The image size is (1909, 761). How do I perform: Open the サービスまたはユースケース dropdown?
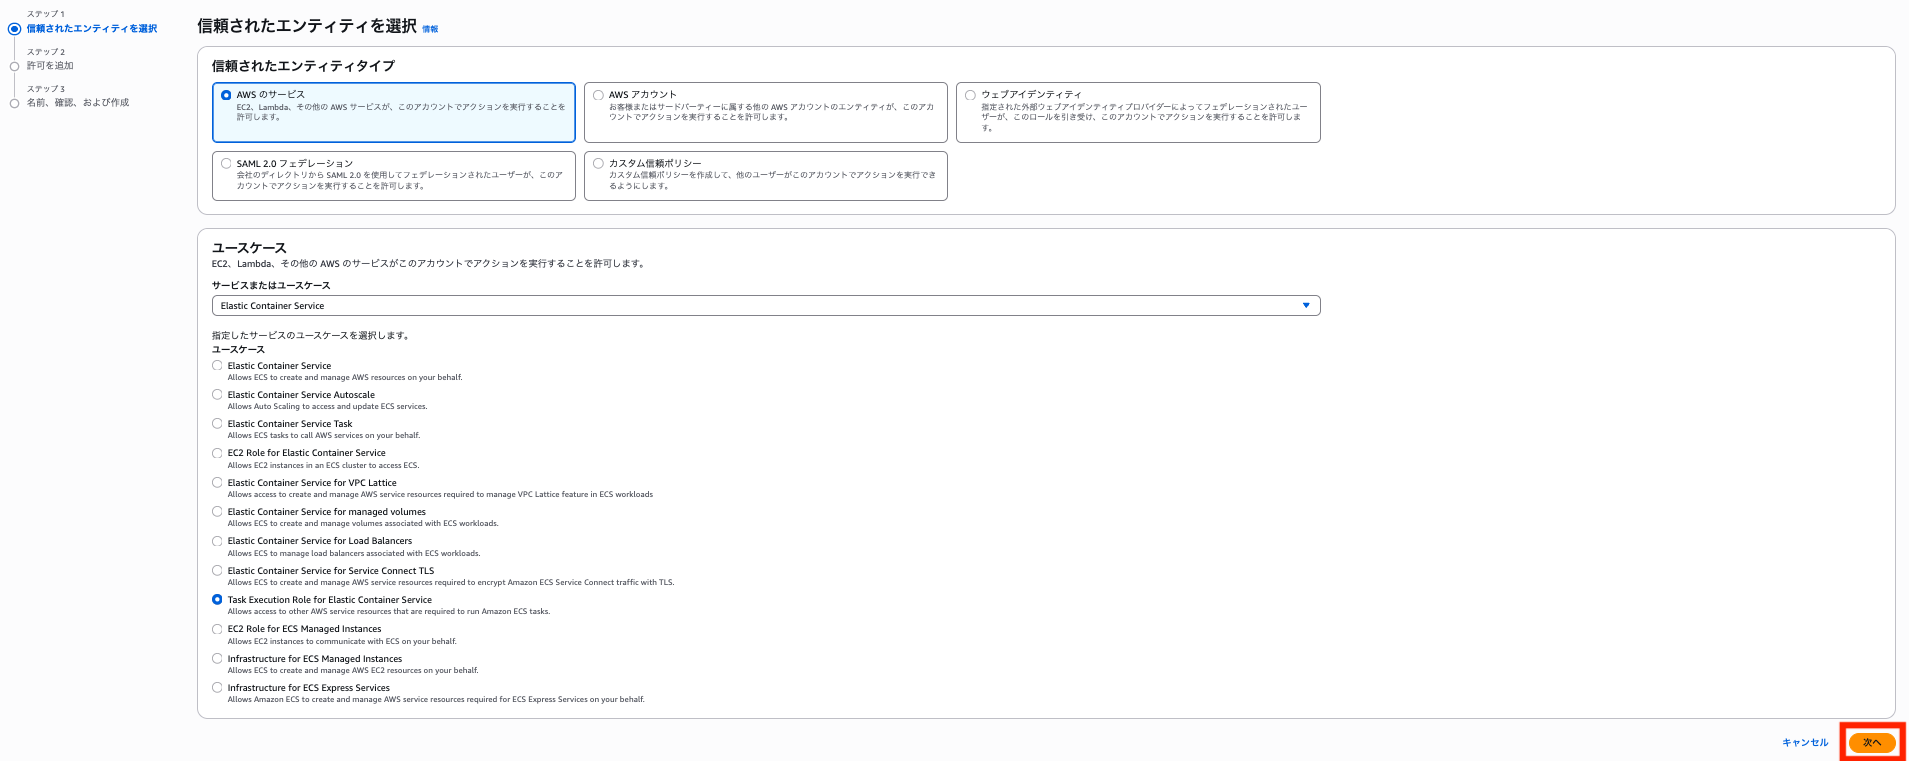tap(765, 306)
